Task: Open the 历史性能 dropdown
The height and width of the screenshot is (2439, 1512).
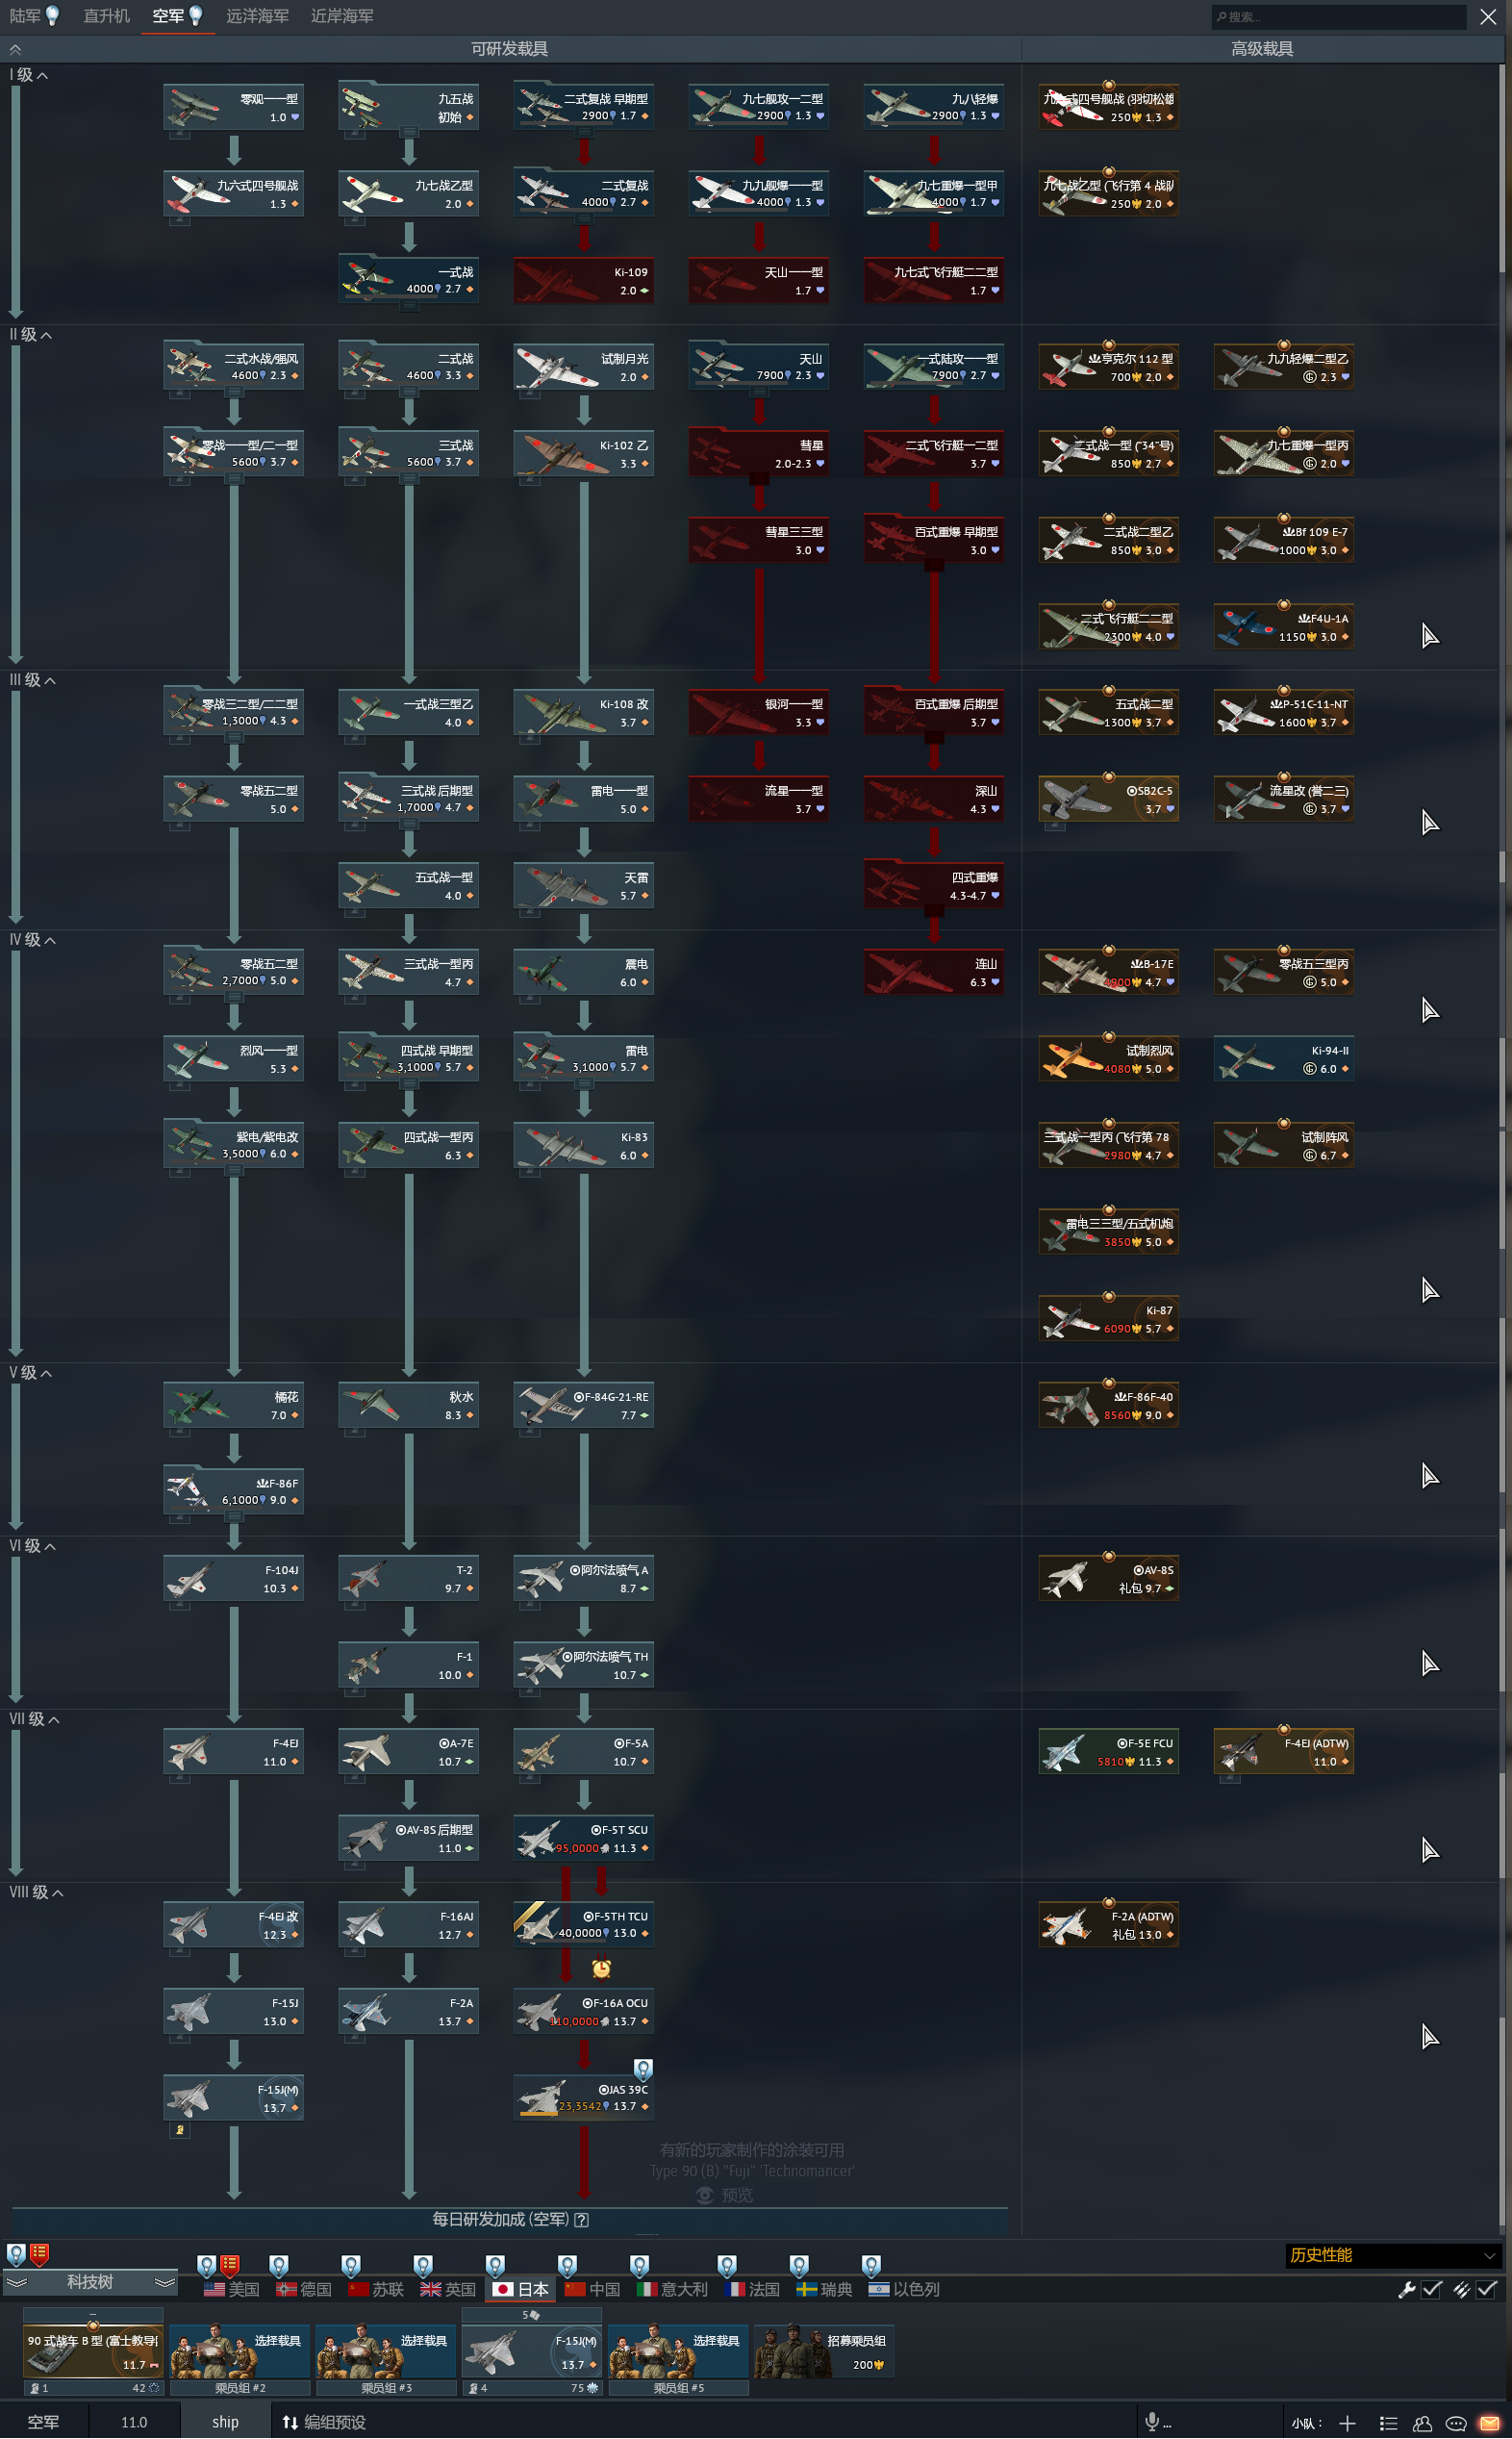Action: coord(1392,2255)
